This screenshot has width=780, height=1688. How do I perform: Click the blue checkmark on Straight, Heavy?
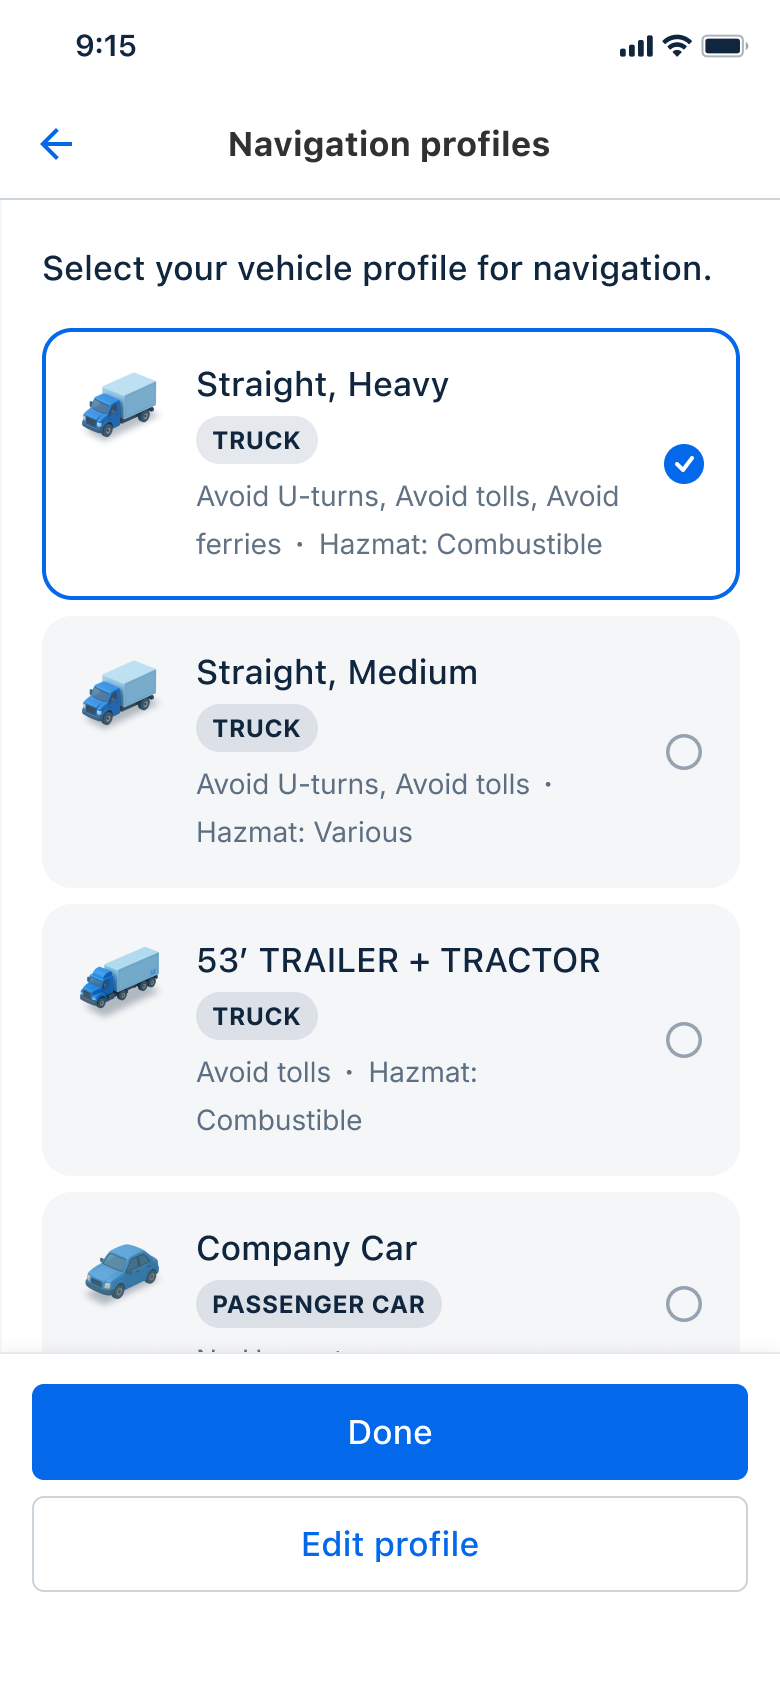pos(684,463)
